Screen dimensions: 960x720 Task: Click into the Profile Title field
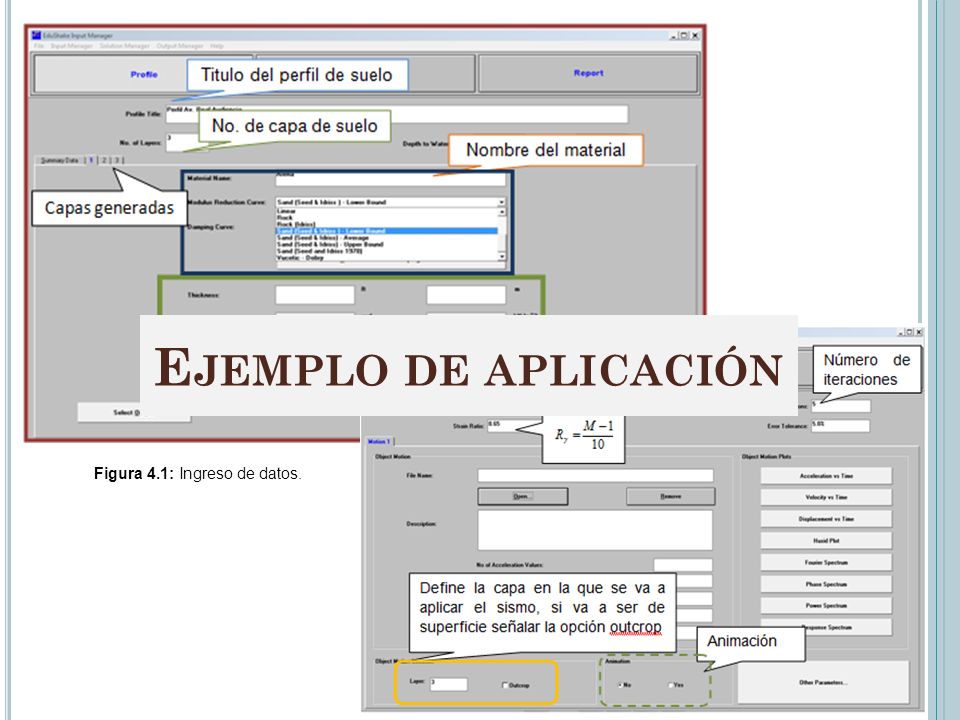pyautogui.click(x=397, y=114)
